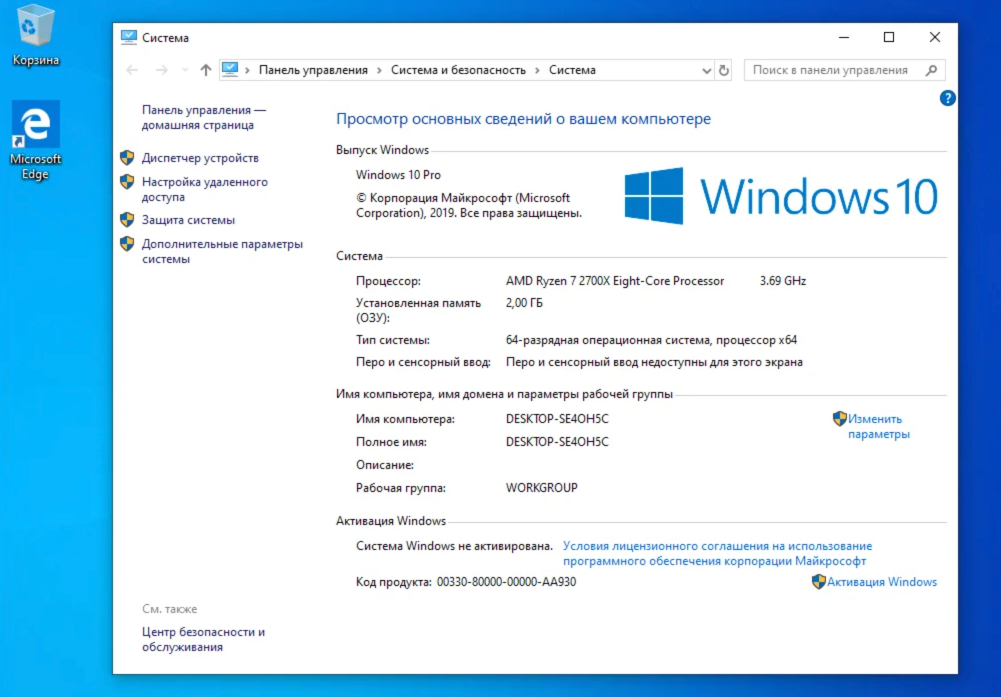Click the WORKGROUP value
This screenshot has height=697, width=1001.
[541, 488]
